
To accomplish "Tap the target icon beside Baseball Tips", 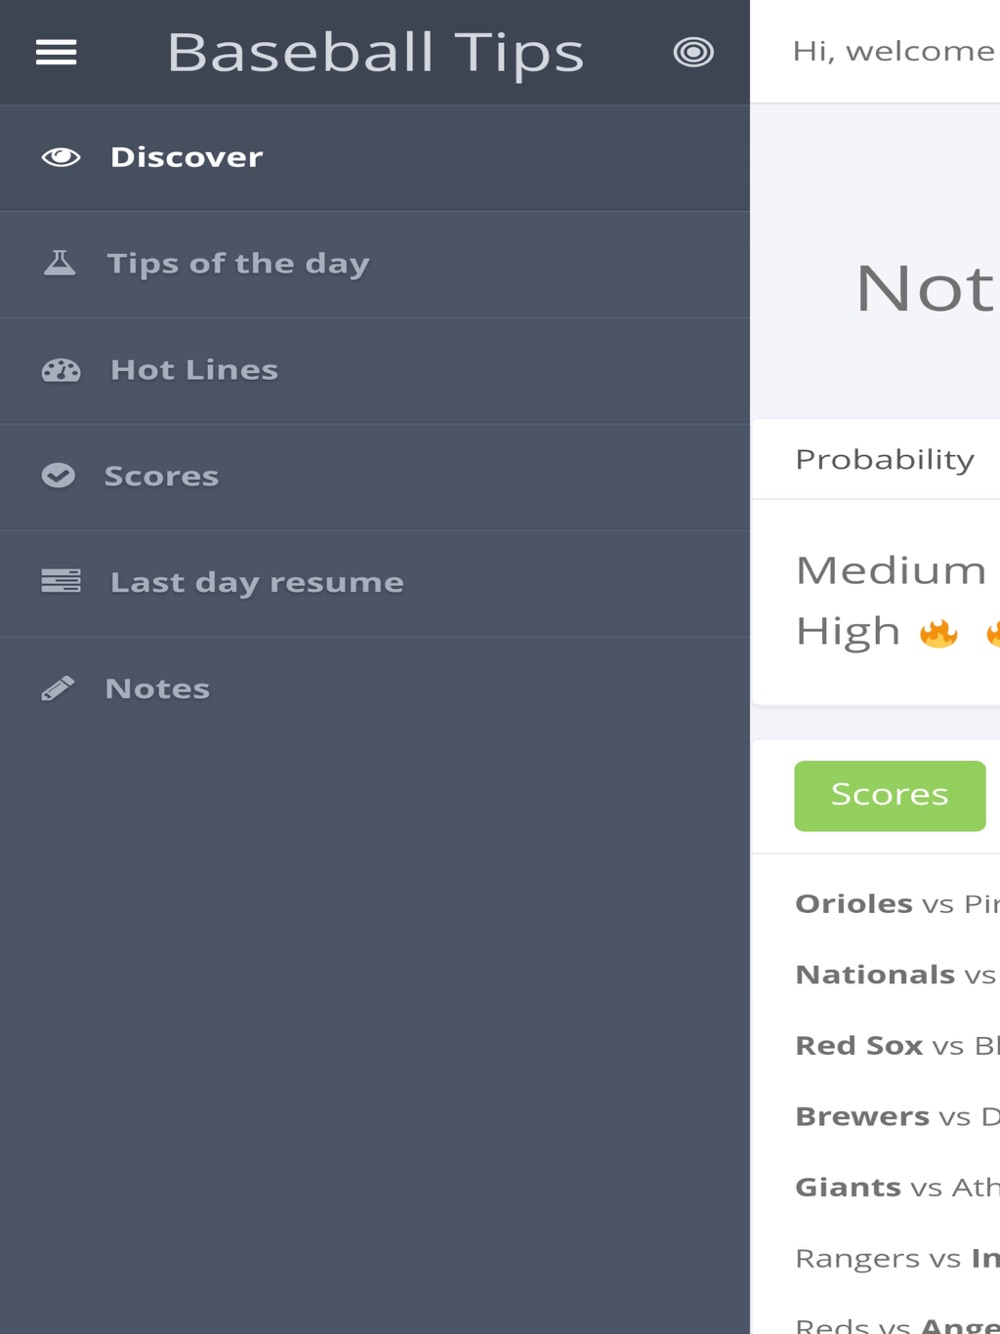I will coord(693,52).
